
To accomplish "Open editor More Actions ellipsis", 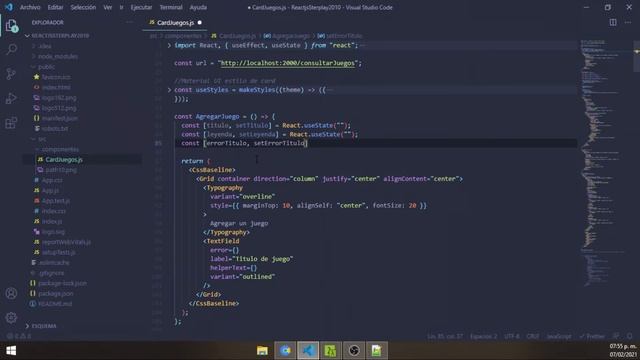I will (628, 22).
